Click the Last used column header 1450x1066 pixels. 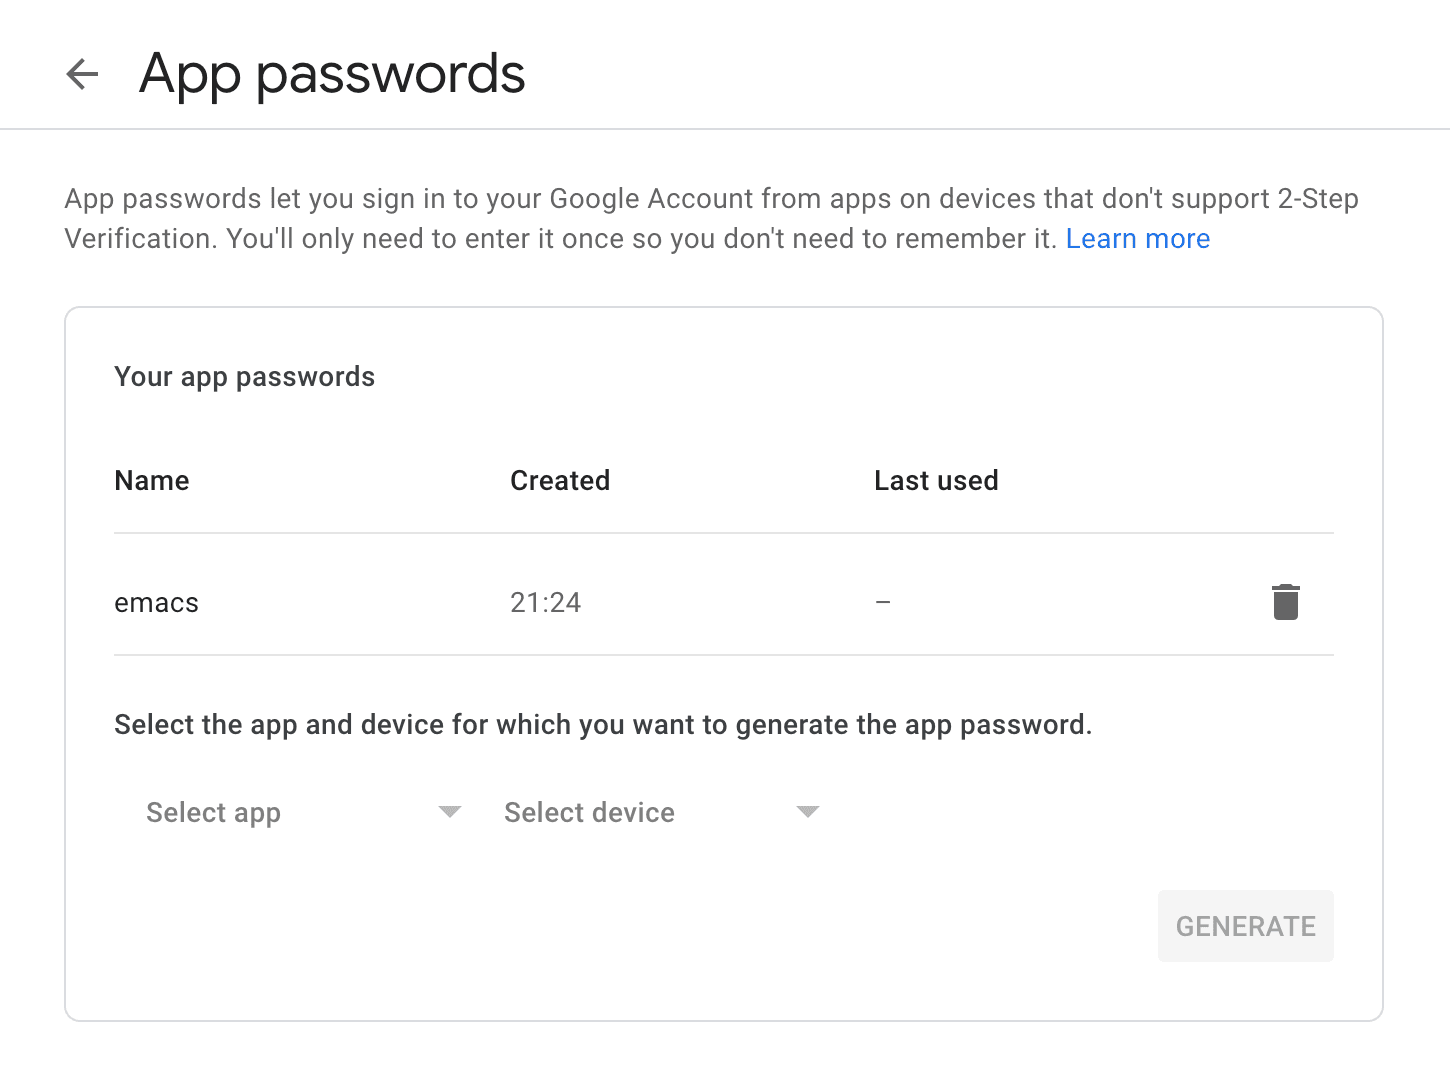coord(936,481)
